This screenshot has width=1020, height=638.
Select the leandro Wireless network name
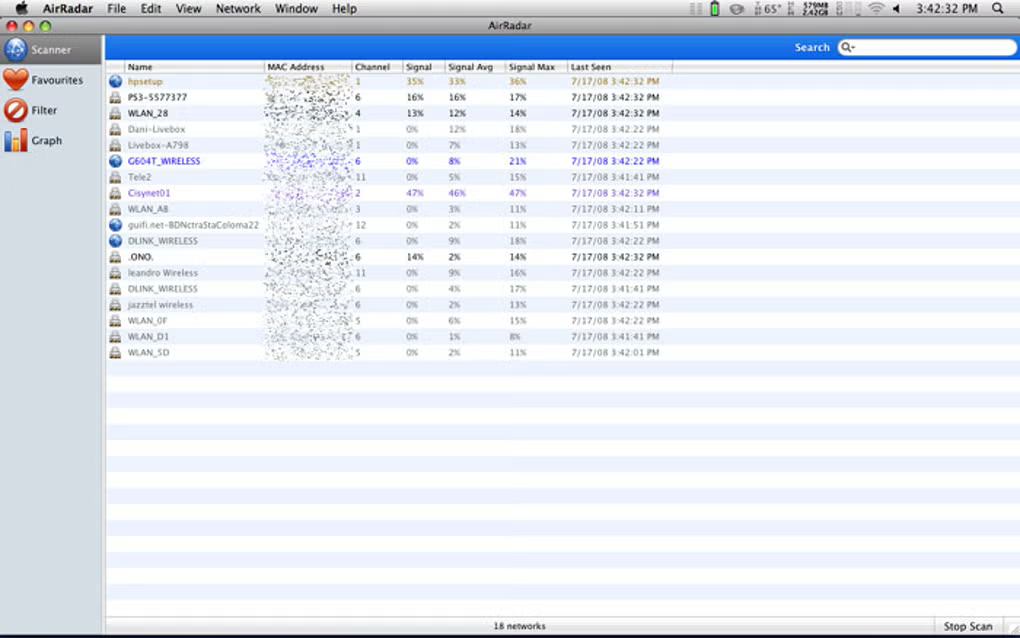click(163, 272)
